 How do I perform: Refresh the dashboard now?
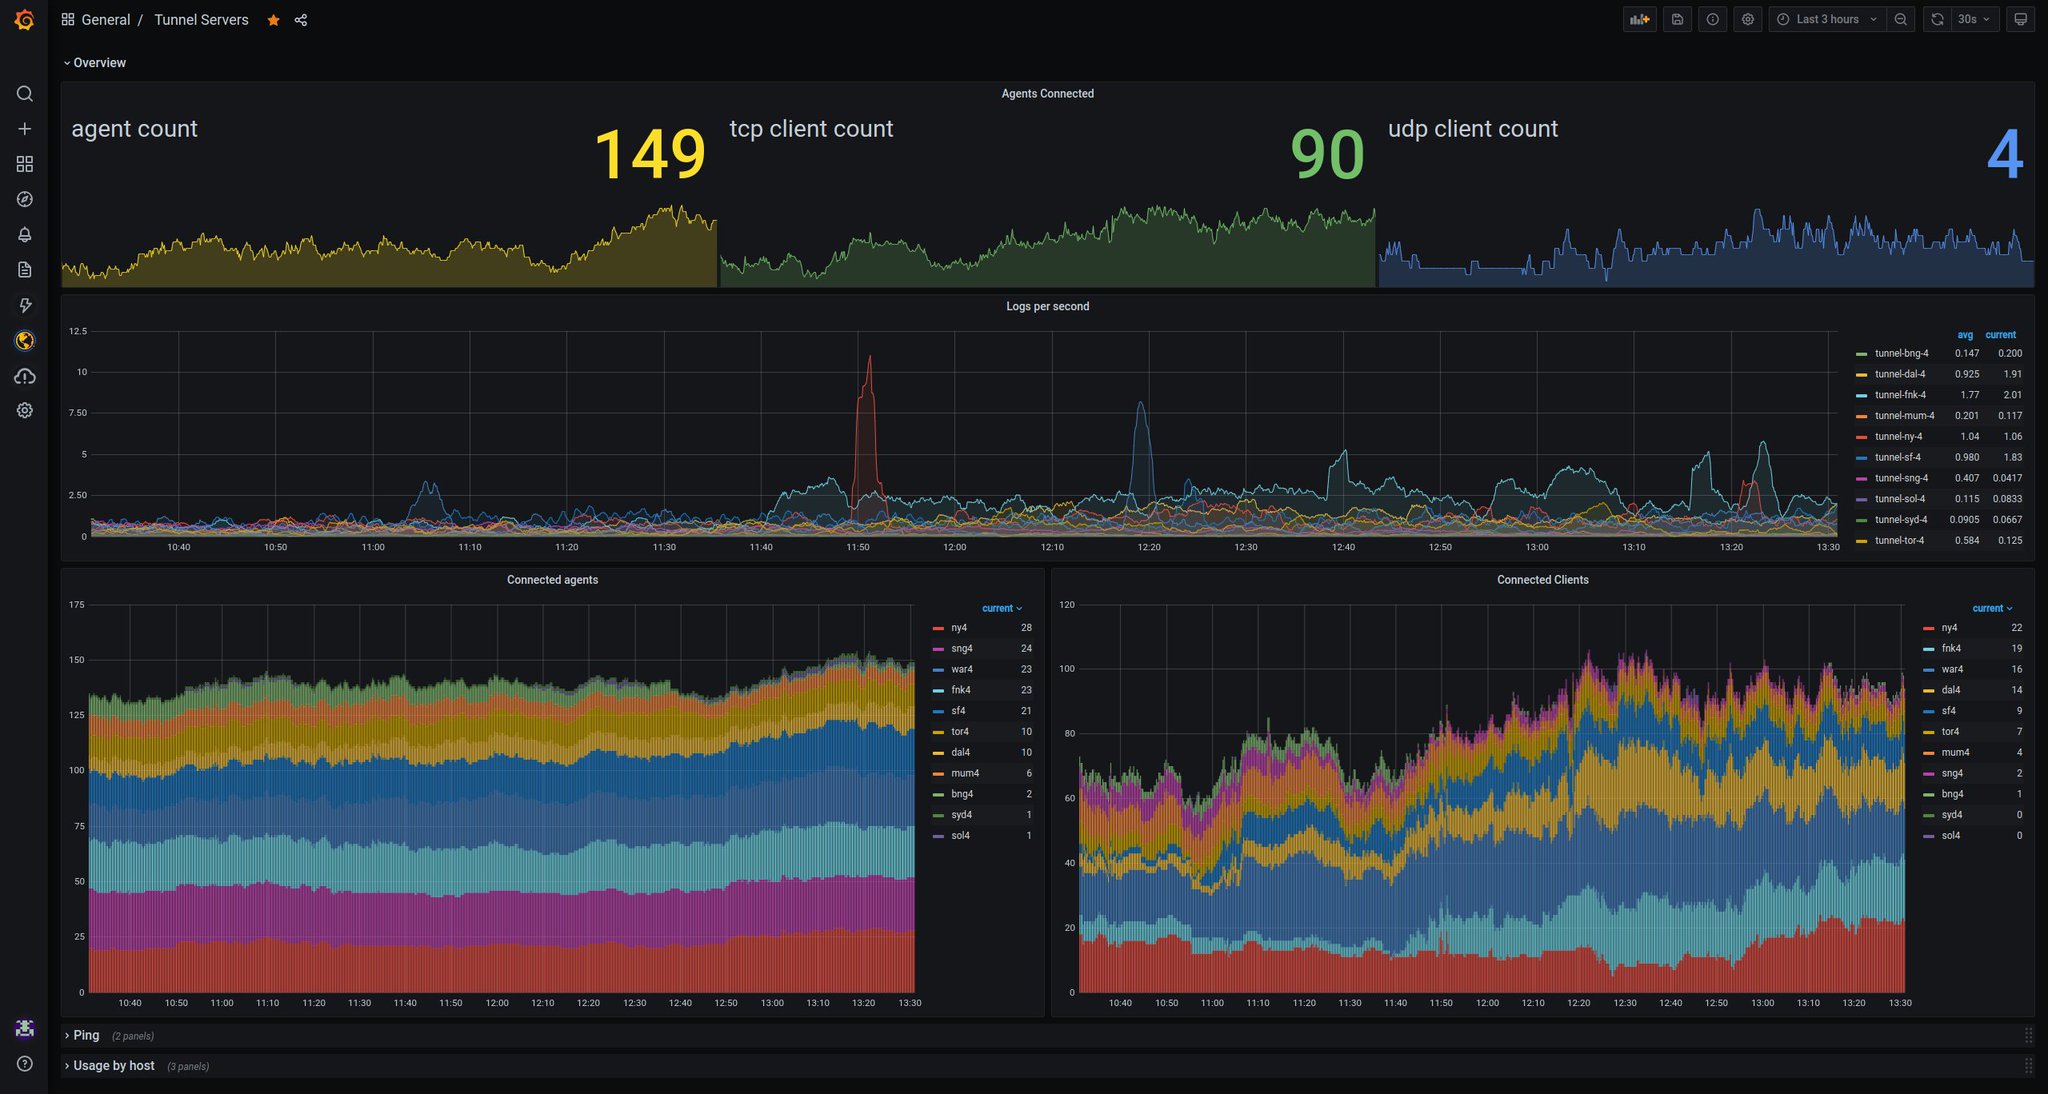click(x=1937, y=19)
